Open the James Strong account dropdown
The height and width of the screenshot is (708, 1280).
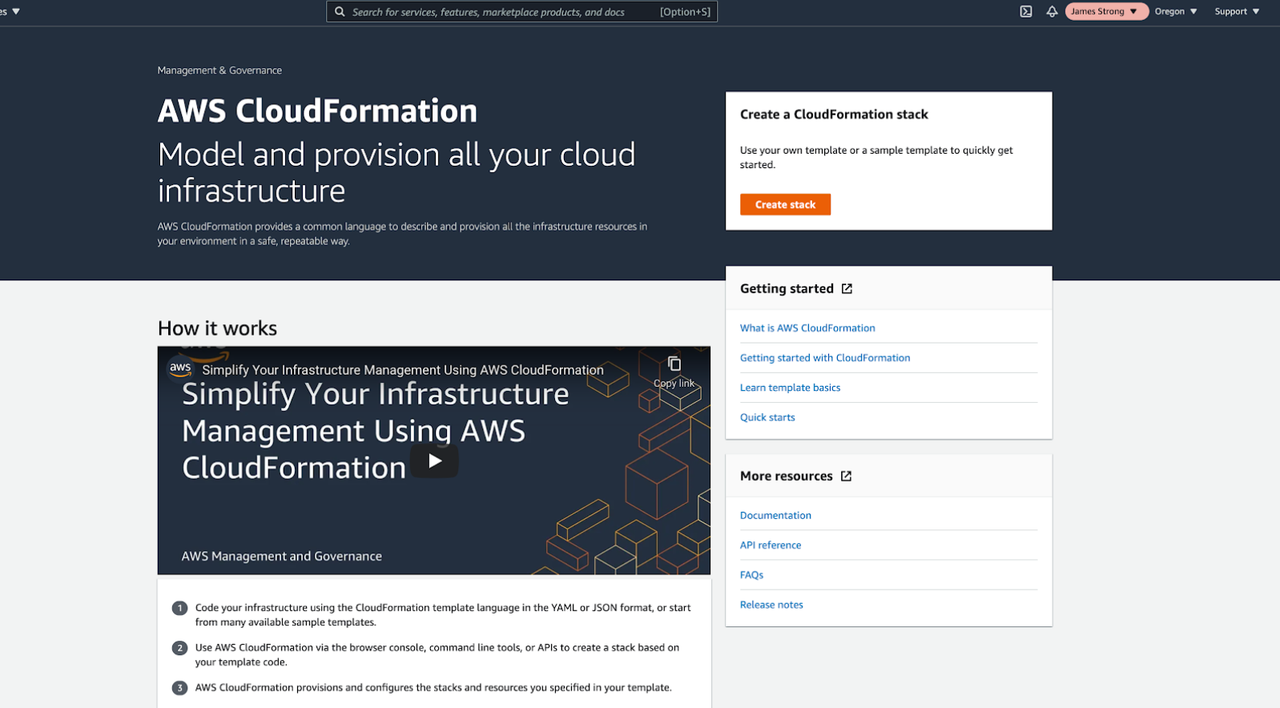tap(1106, 11)
